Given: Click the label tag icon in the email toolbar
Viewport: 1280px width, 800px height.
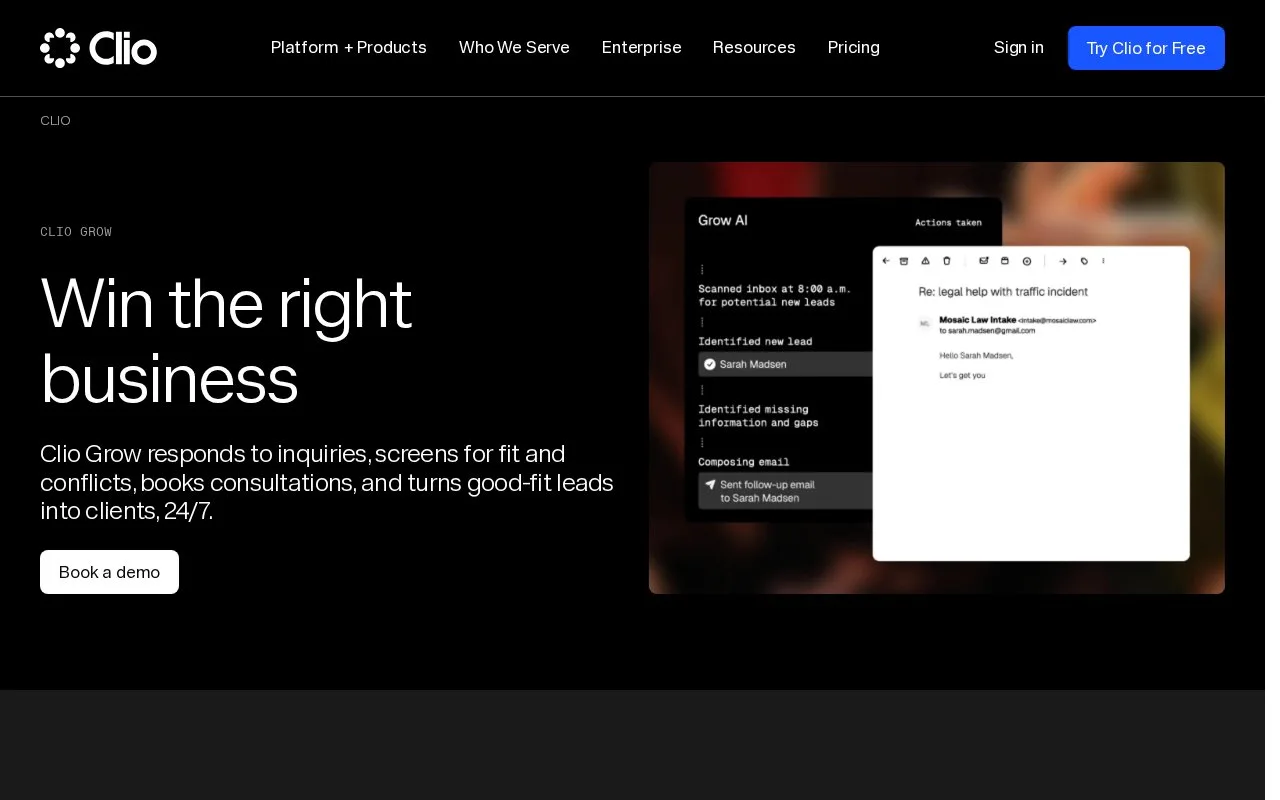Looking at the screenshot, I should pyautogui.click(x=1084, y=262).
